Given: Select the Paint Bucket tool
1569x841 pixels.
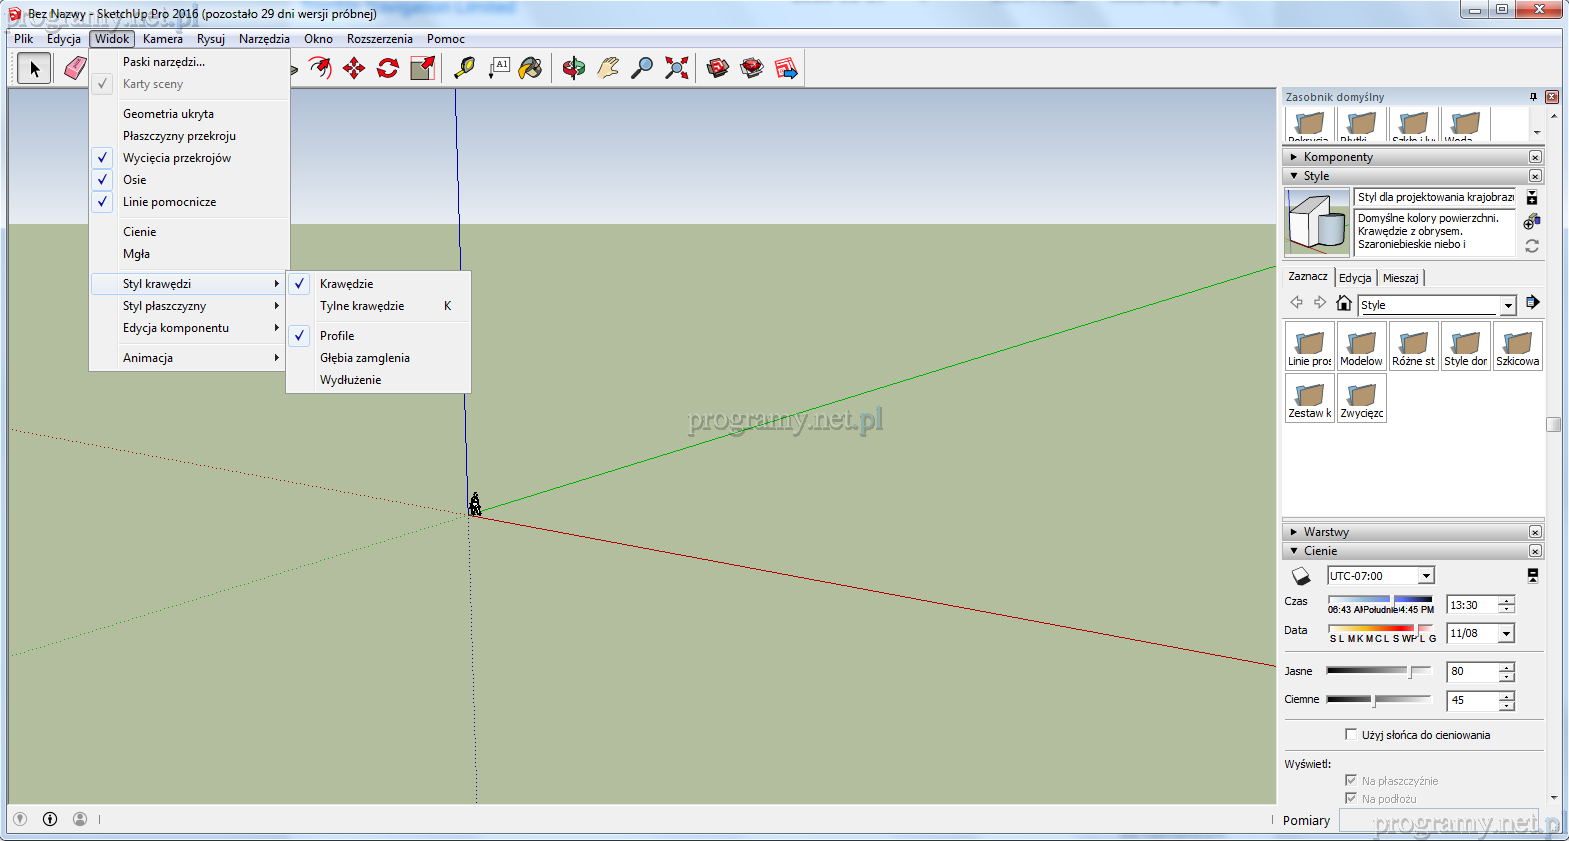Looking at the screenshot, I should click(530, 68).
